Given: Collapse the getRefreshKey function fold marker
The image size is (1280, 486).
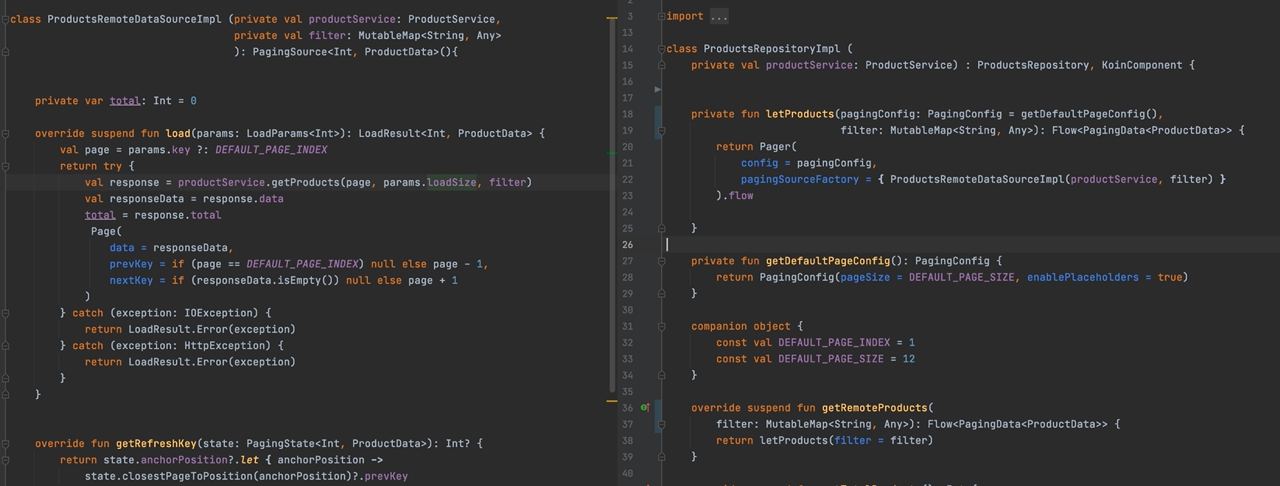Looking at the screenshot, I should (x=5, y=443).
